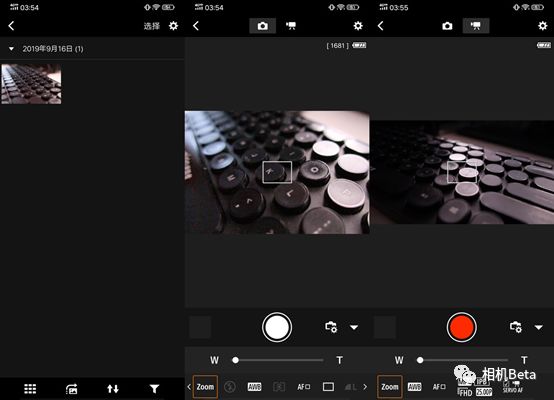Collapse the 2019年9月16日 date group

click(11, 49)
